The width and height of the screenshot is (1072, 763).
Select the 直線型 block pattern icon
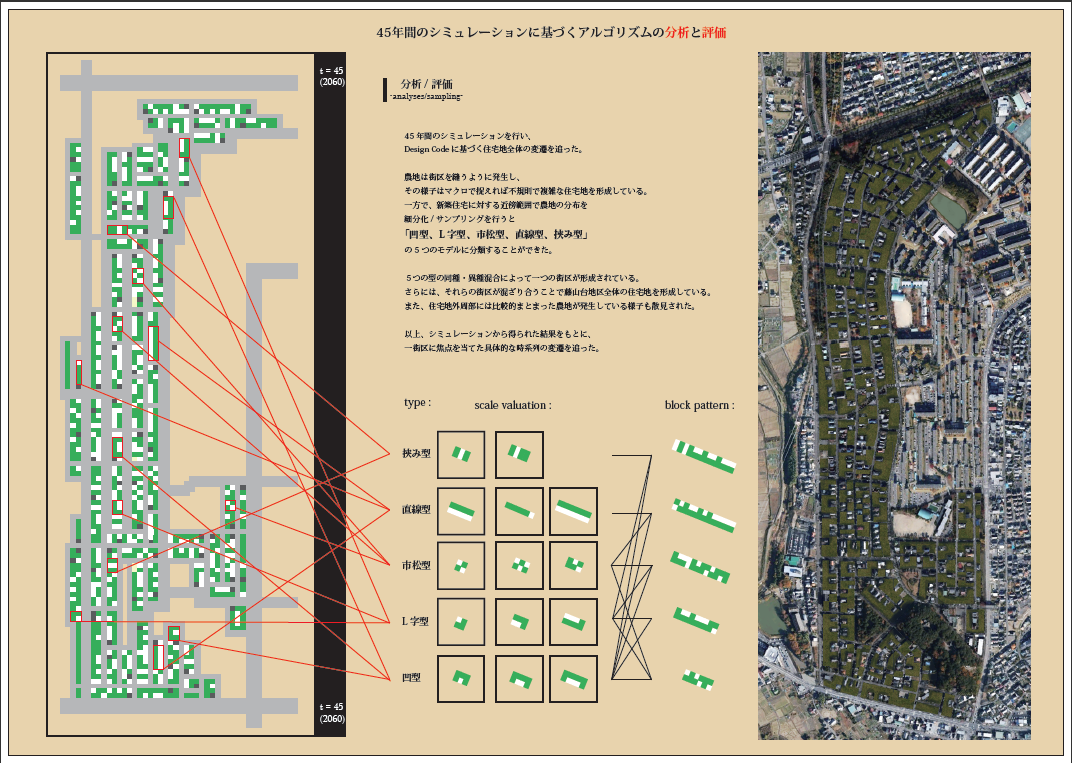pos(705,514)
